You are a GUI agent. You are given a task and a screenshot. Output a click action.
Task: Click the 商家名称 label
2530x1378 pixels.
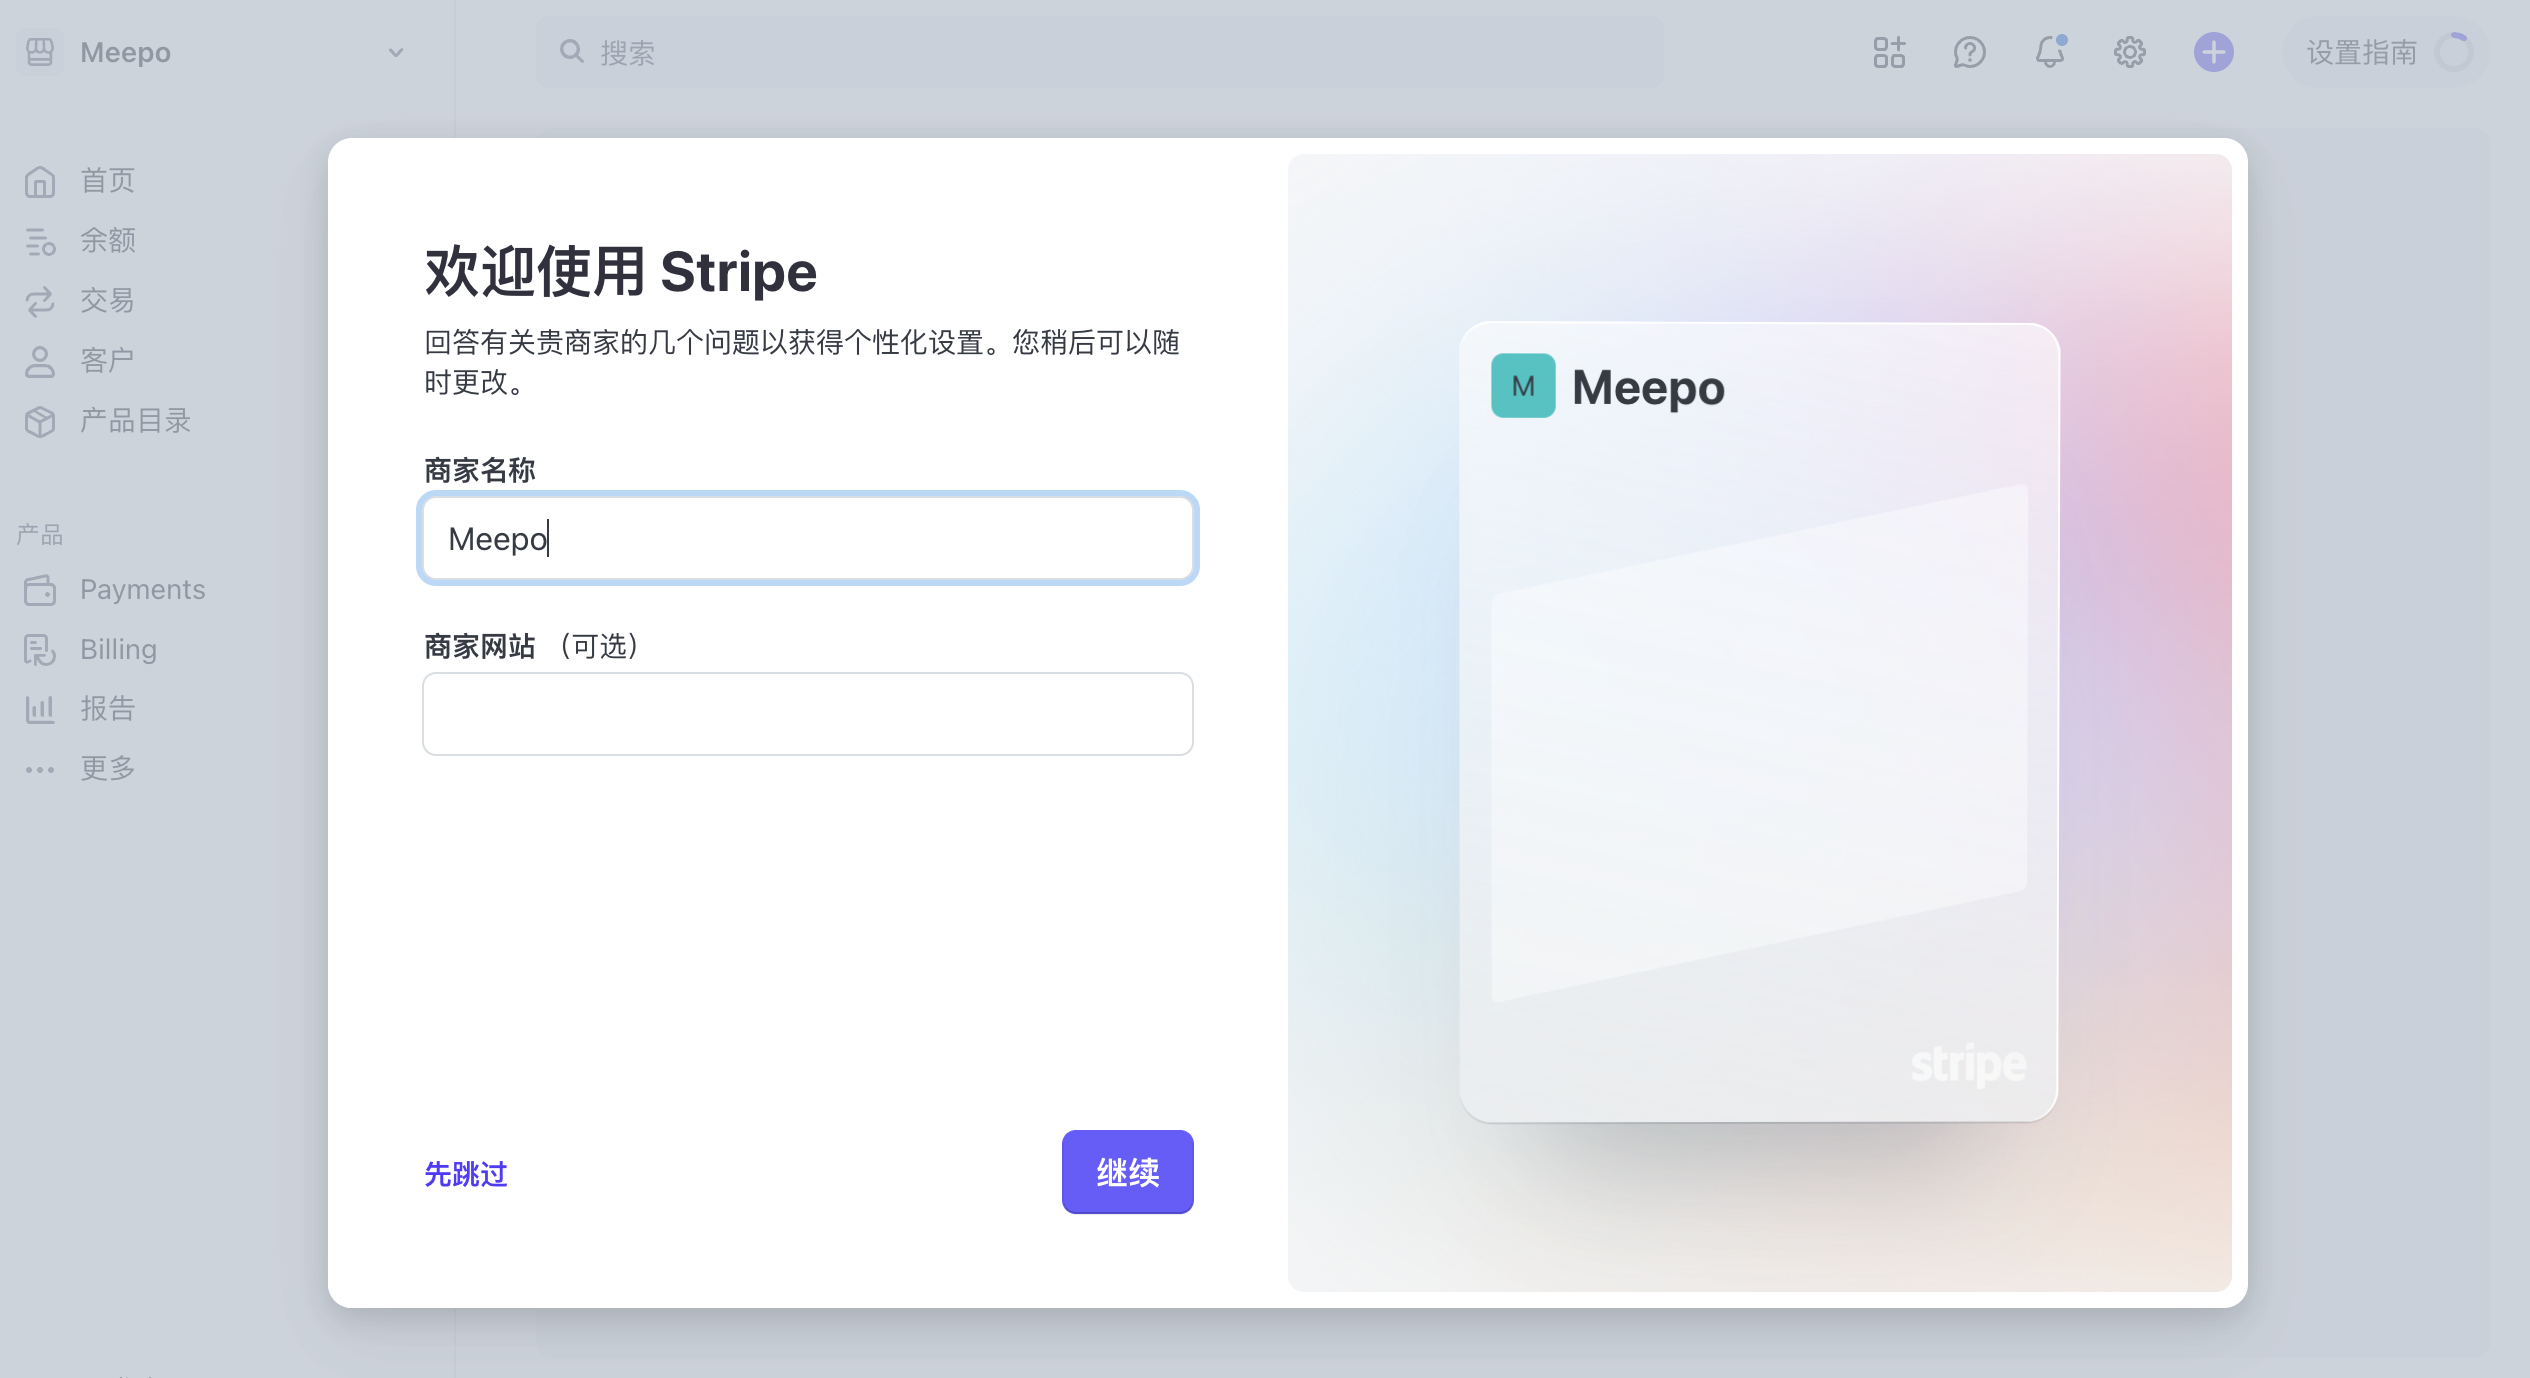click(480, 470)
